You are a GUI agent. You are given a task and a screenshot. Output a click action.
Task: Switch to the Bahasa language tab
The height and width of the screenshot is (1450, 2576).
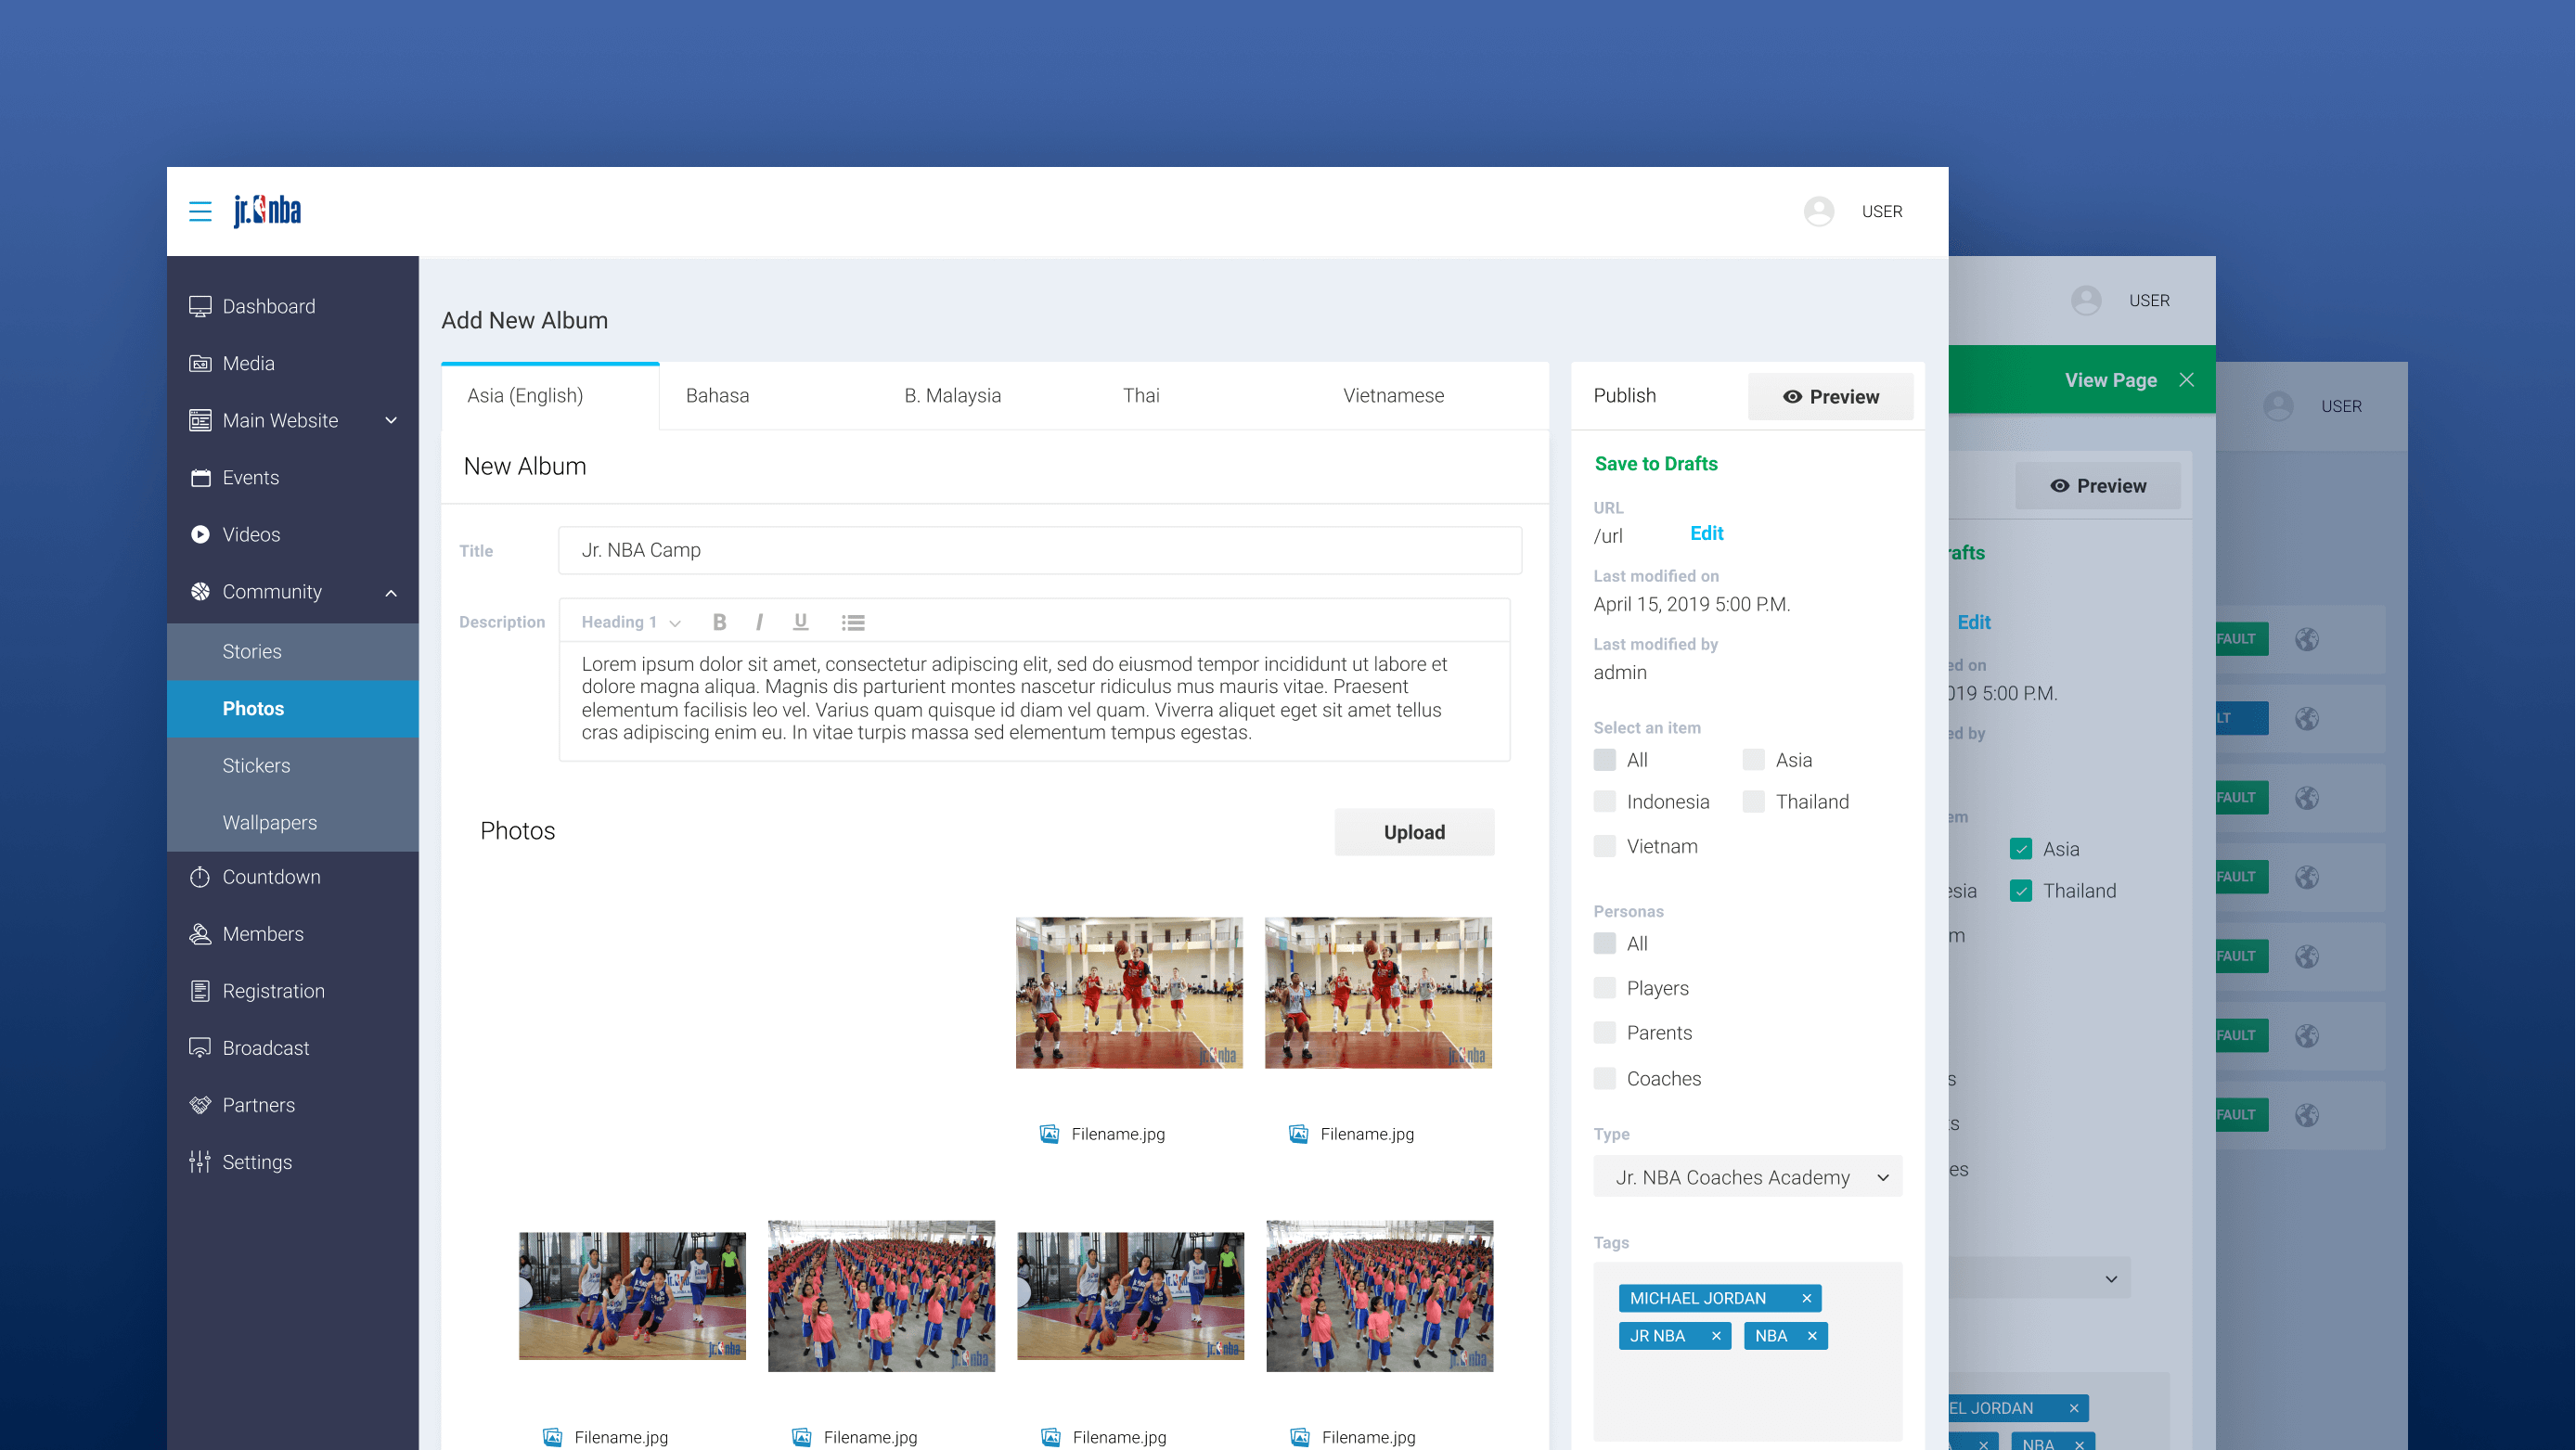click(x=717, y=395)
